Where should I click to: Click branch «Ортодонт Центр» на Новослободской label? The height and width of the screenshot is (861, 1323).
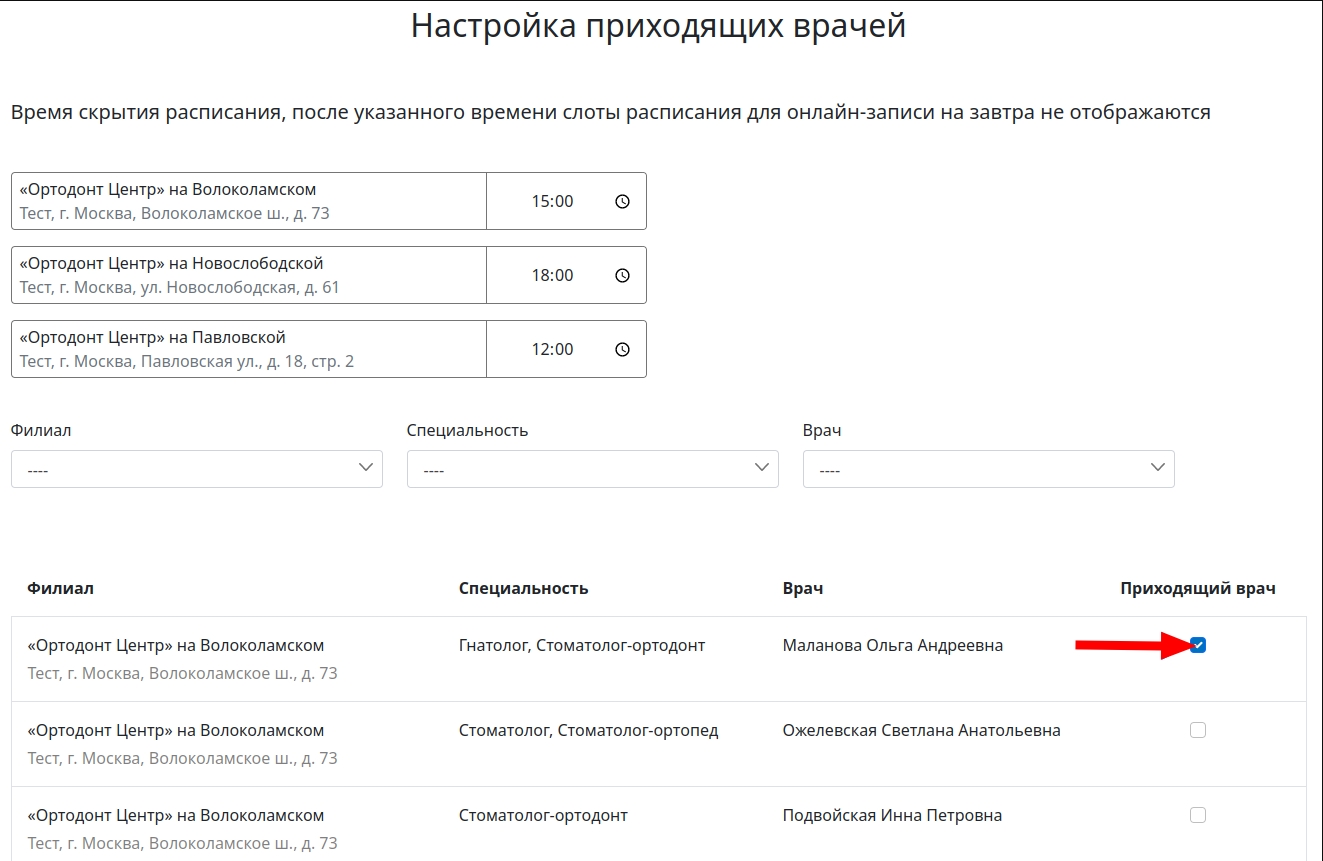coord(171,263)
